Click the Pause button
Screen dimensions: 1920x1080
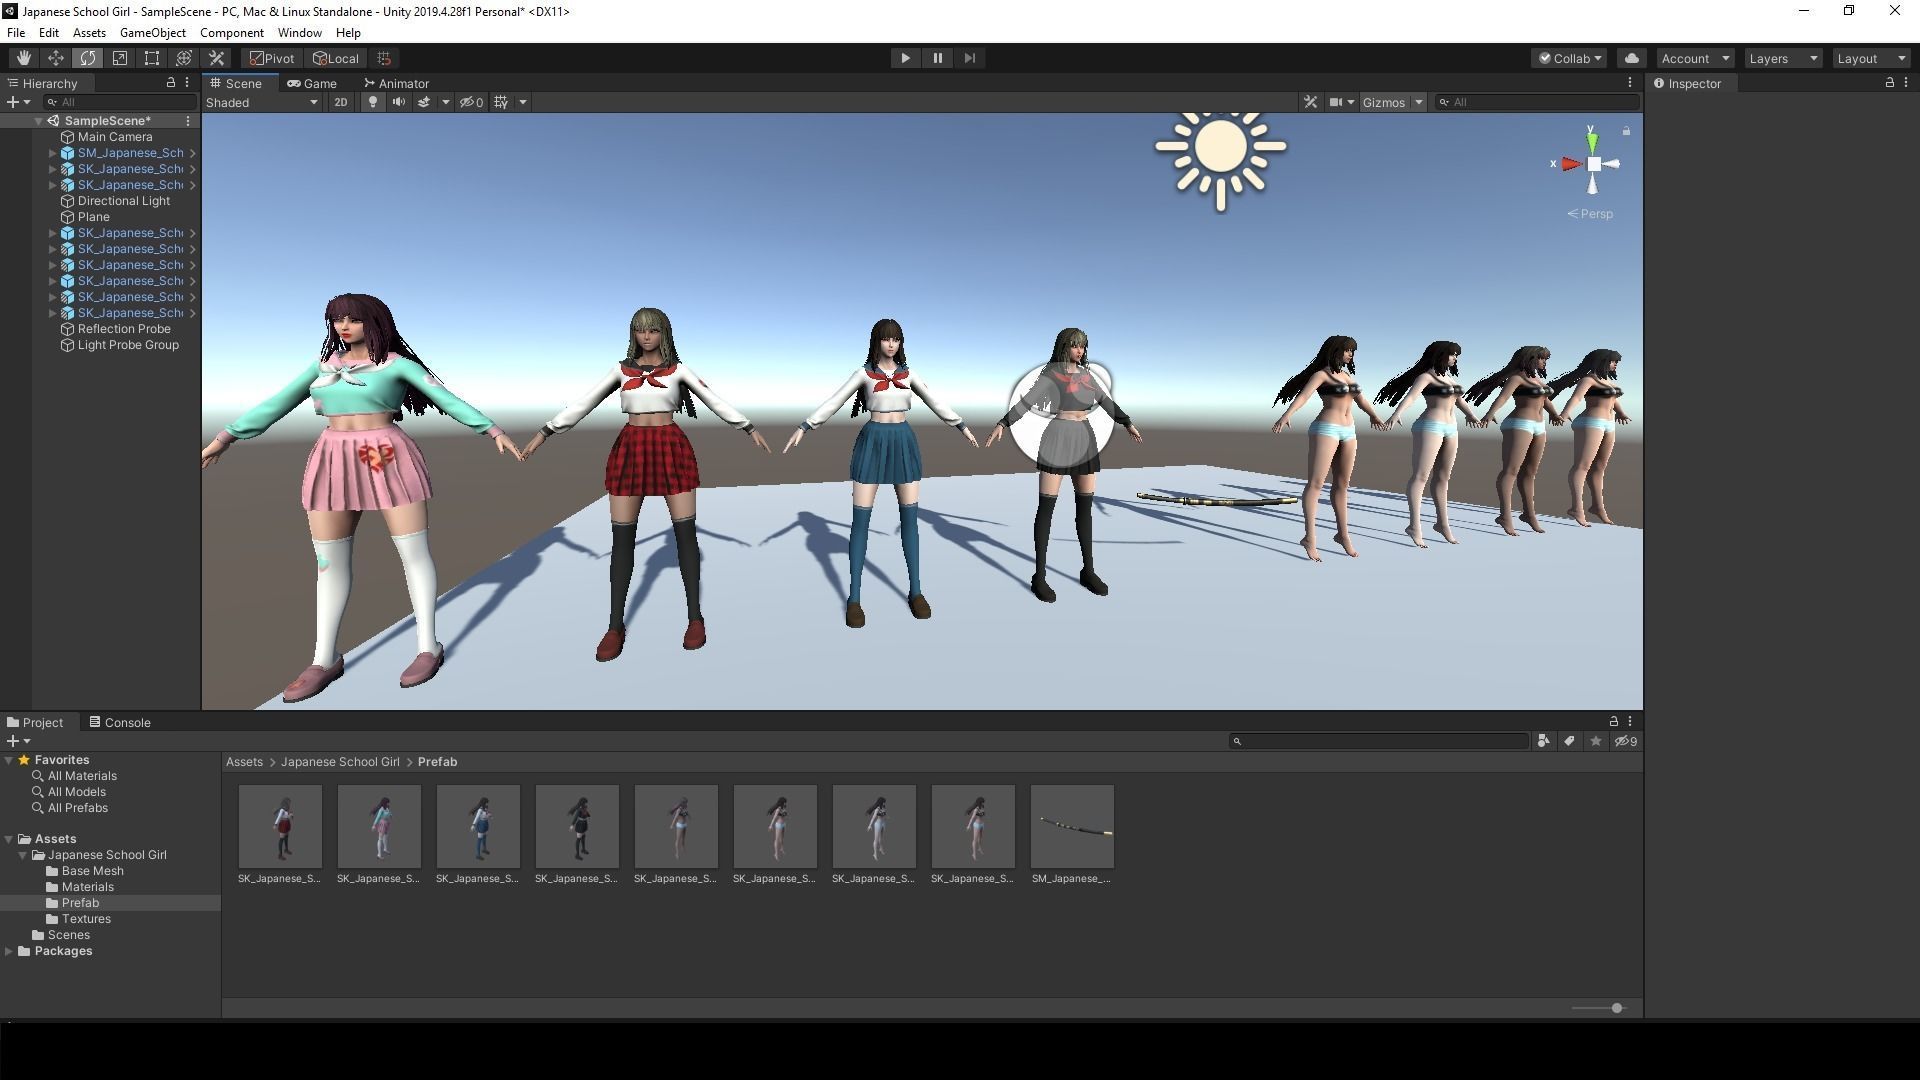pyautogui.click(x=937, y=58)
